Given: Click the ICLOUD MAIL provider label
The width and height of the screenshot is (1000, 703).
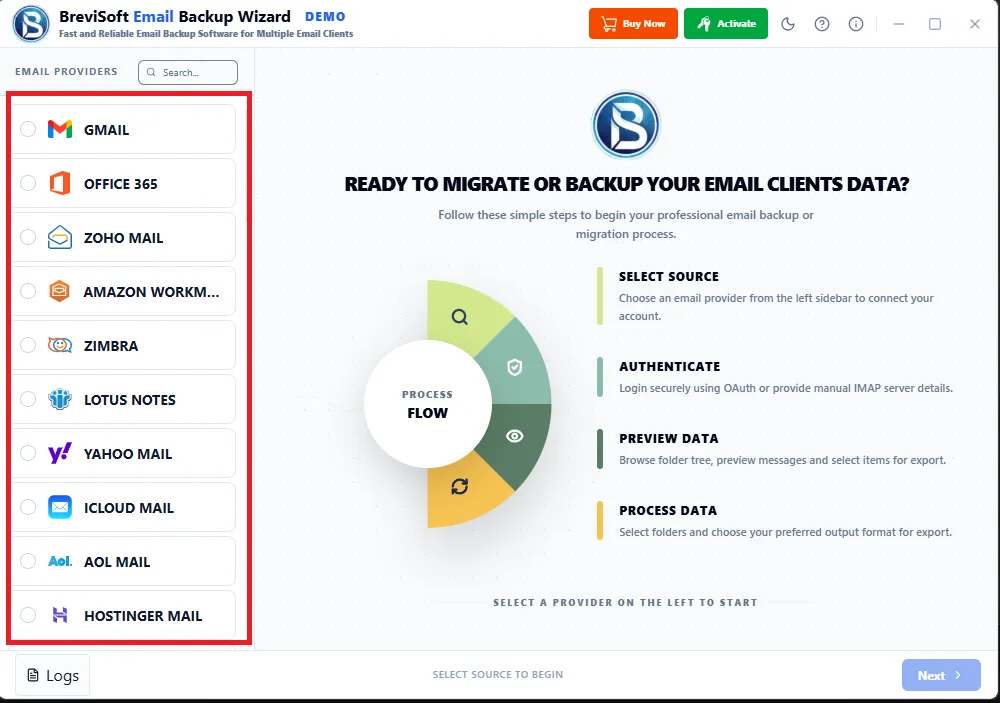Looking at the screenshot, I should 129,508.
